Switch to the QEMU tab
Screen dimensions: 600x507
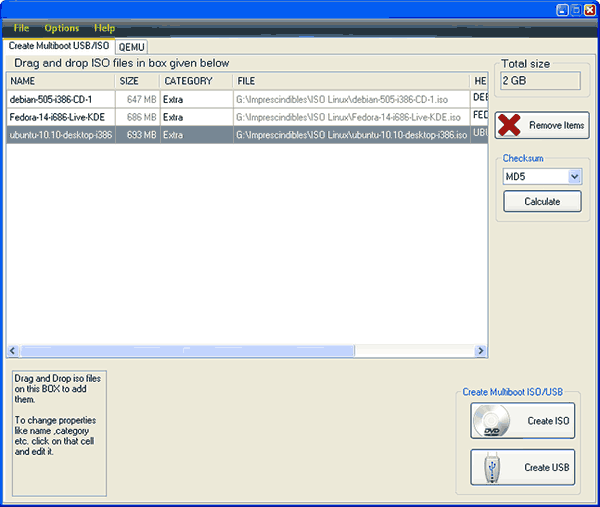coord(131,46)
